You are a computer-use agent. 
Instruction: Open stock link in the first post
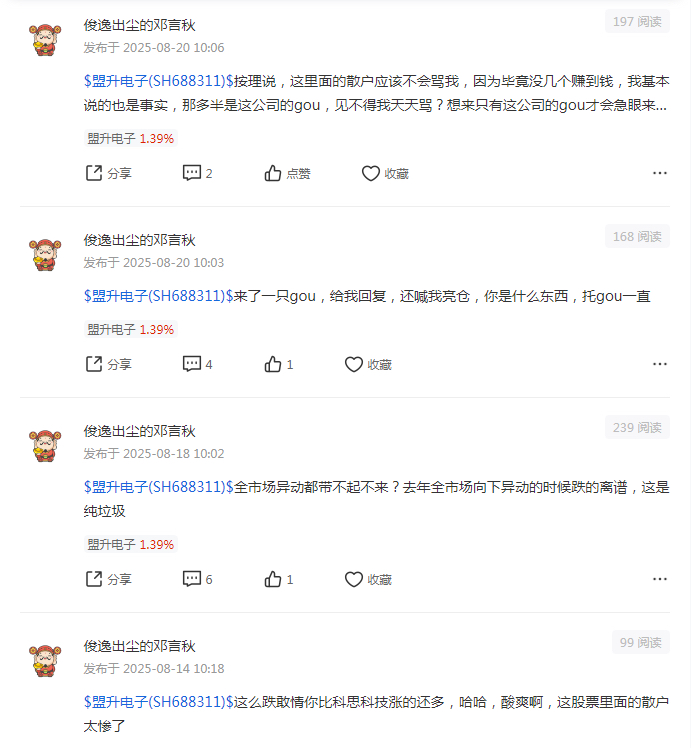[158, 81]
